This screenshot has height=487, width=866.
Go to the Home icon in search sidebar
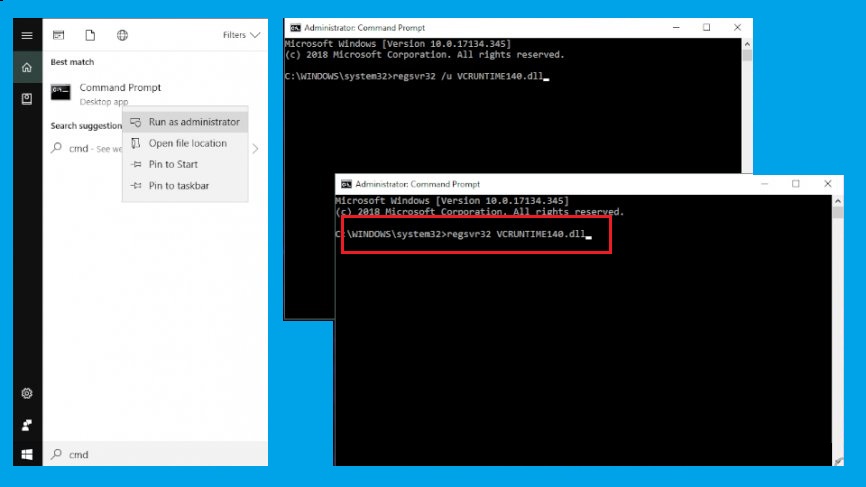tap(27, 67)
